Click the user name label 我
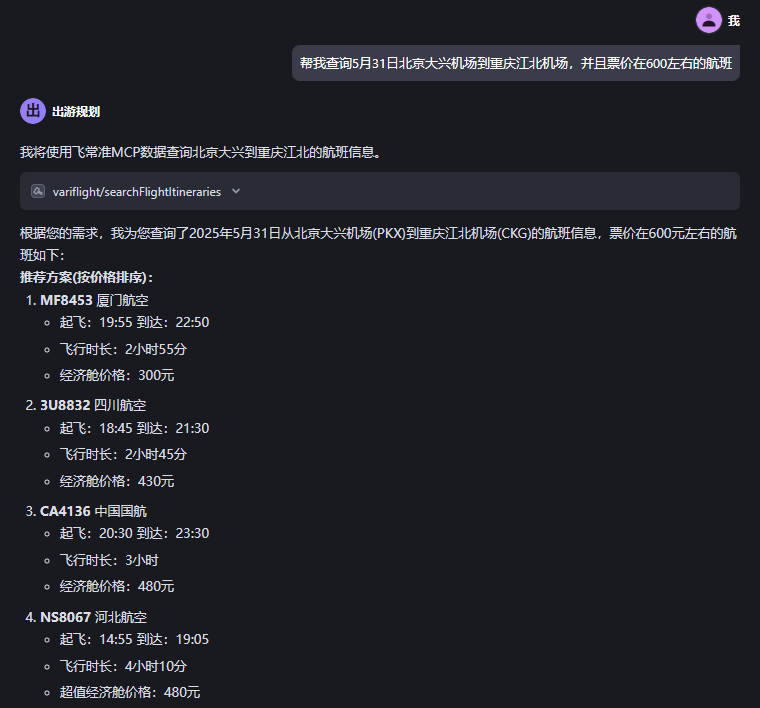 (x=733, y=20)
